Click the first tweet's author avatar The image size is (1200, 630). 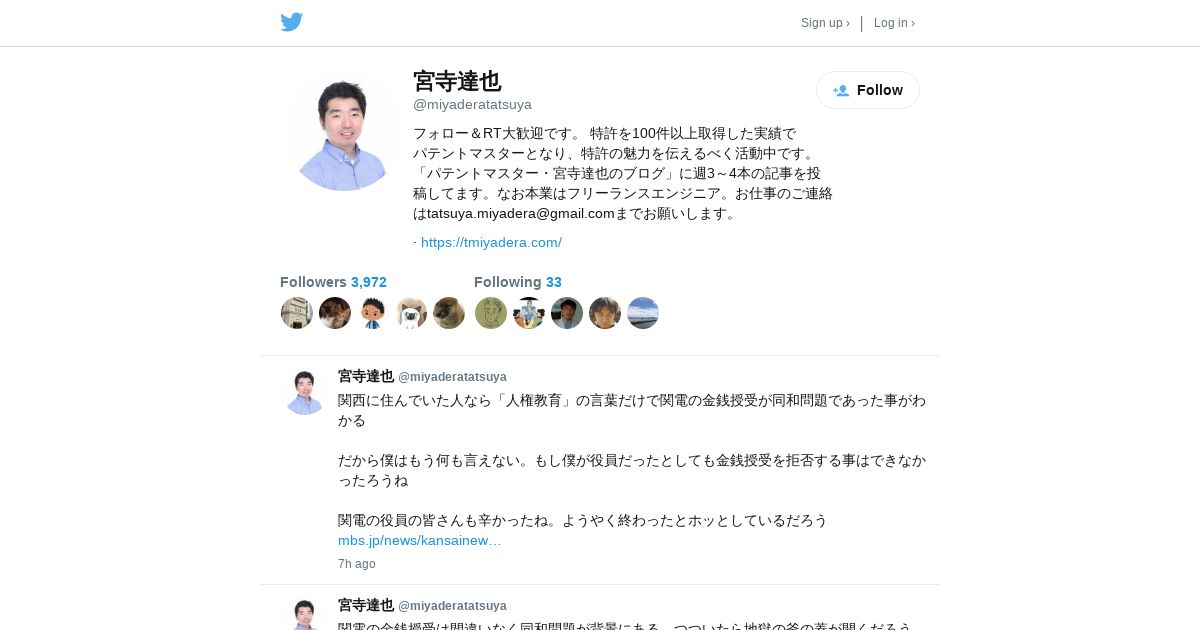pyautogui.click(x=304, y=392)
